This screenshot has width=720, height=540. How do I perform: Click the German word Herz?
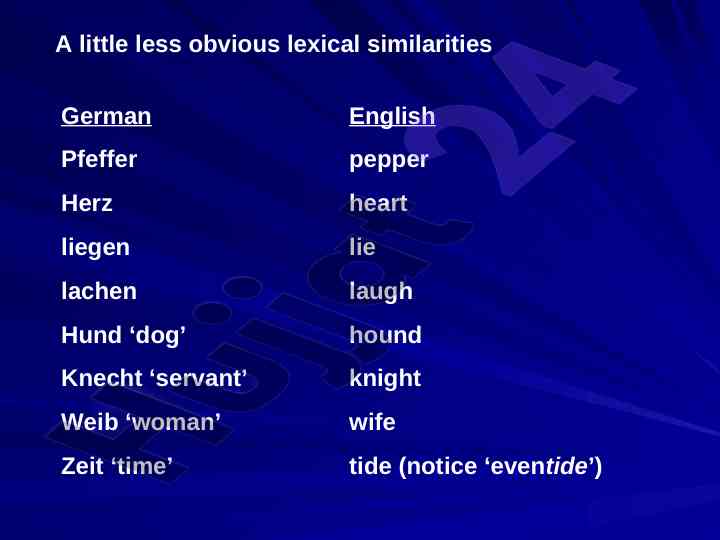(x=86, y=203)
